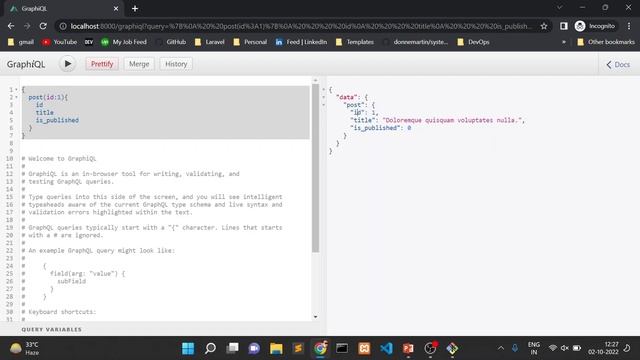This screenshot has width=640, height=360.
Task: Open the Personal bookmarks folder
Action: pyautogui.click(x=250, y=42)
